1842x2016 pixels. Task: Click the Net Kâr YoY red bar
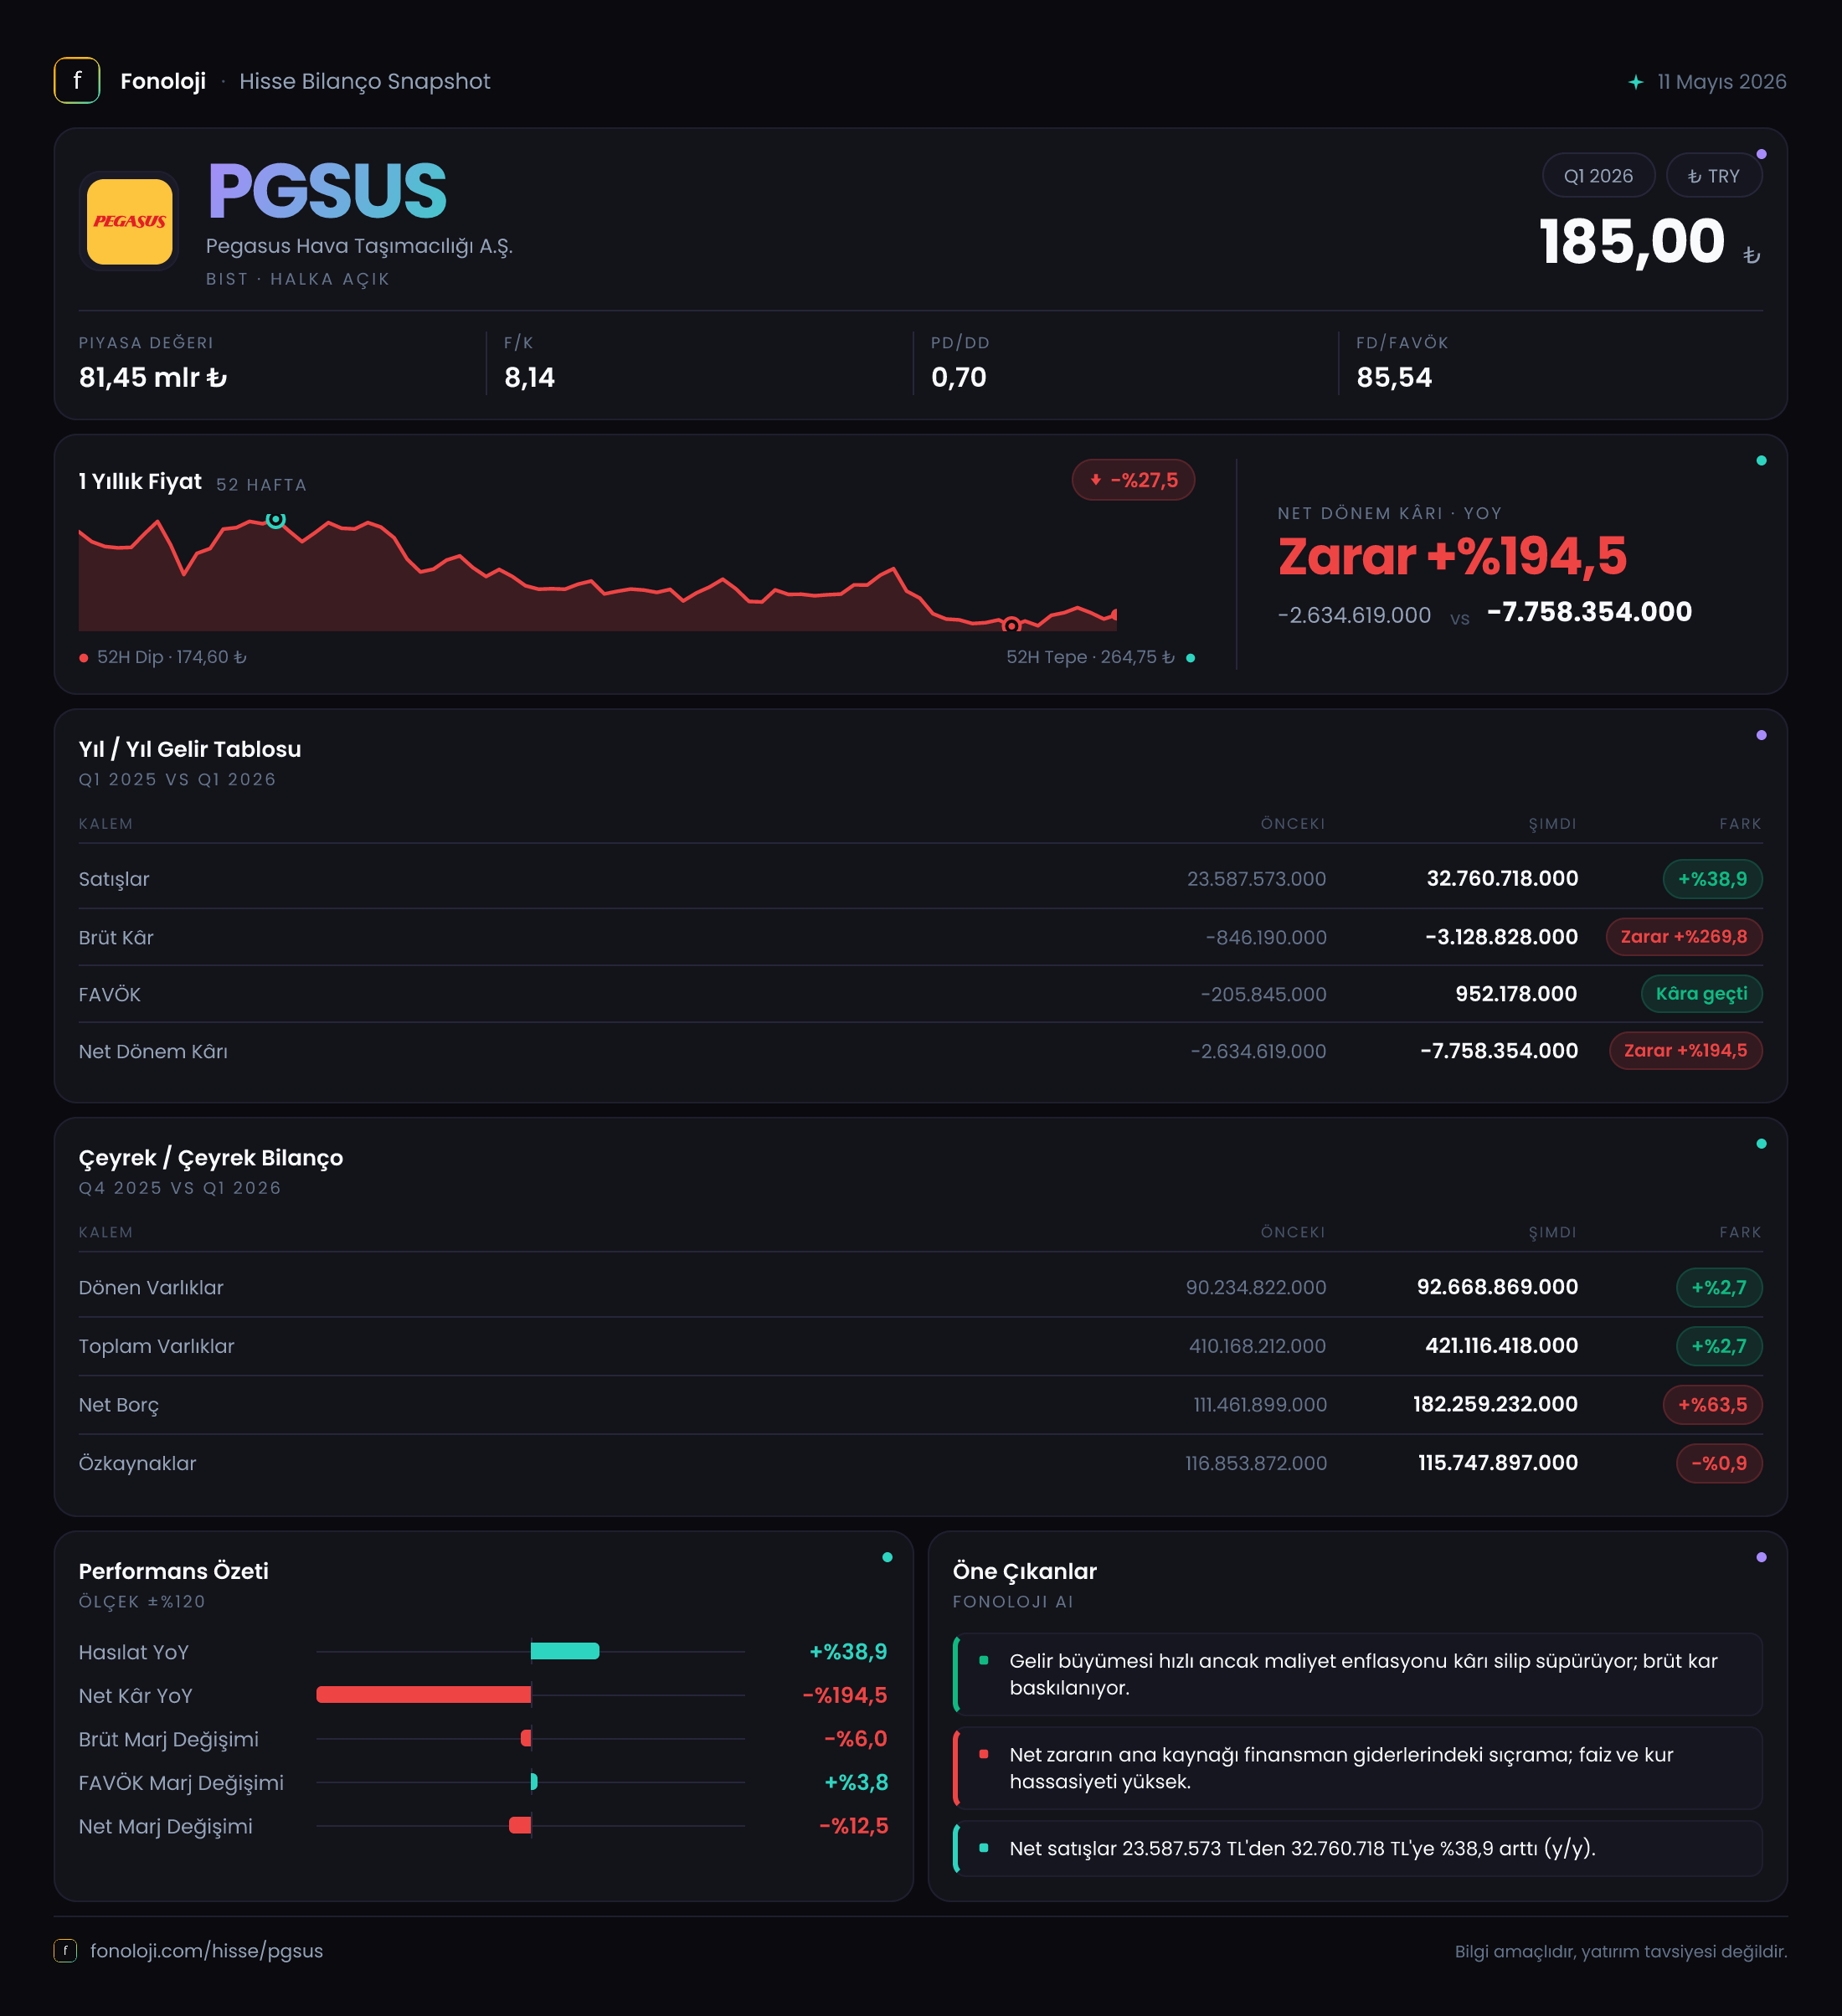(x=424, y=1694)
